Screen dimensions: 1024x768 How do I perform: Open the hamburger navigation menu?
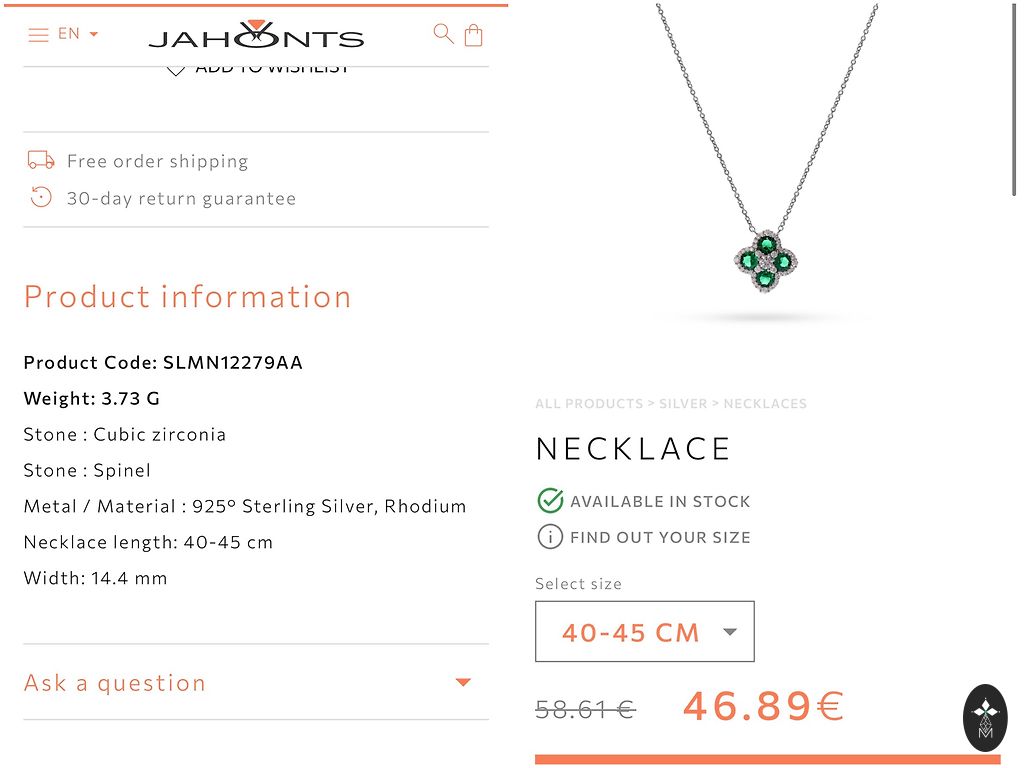pos(38,35)
